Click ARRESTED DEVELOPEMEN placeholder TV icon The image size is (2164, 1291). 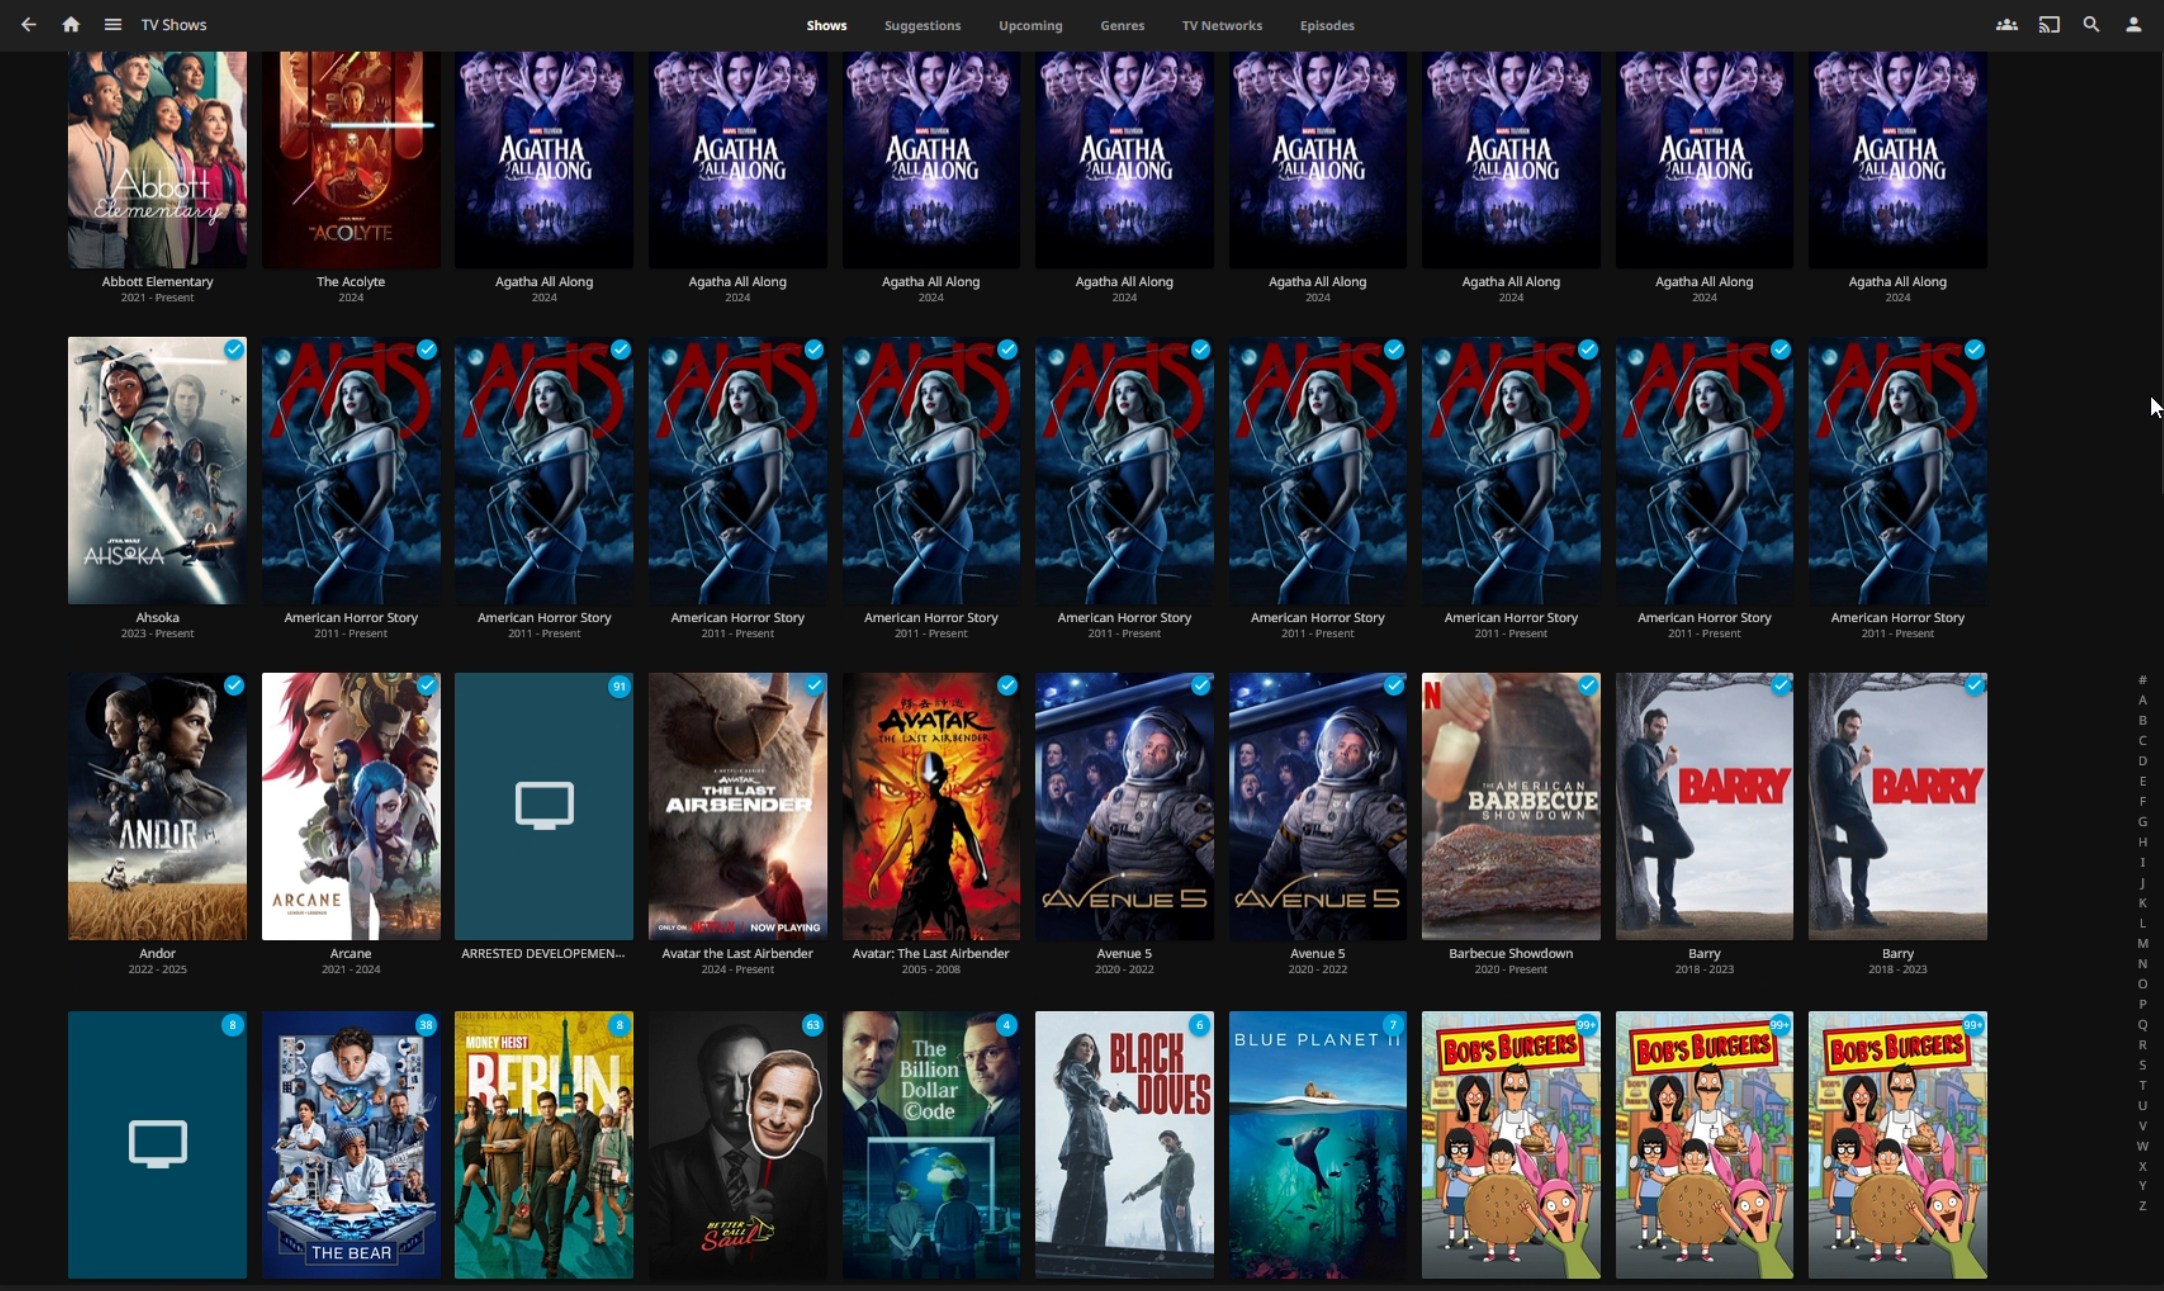pyautogui.click(x=544, y=805)
